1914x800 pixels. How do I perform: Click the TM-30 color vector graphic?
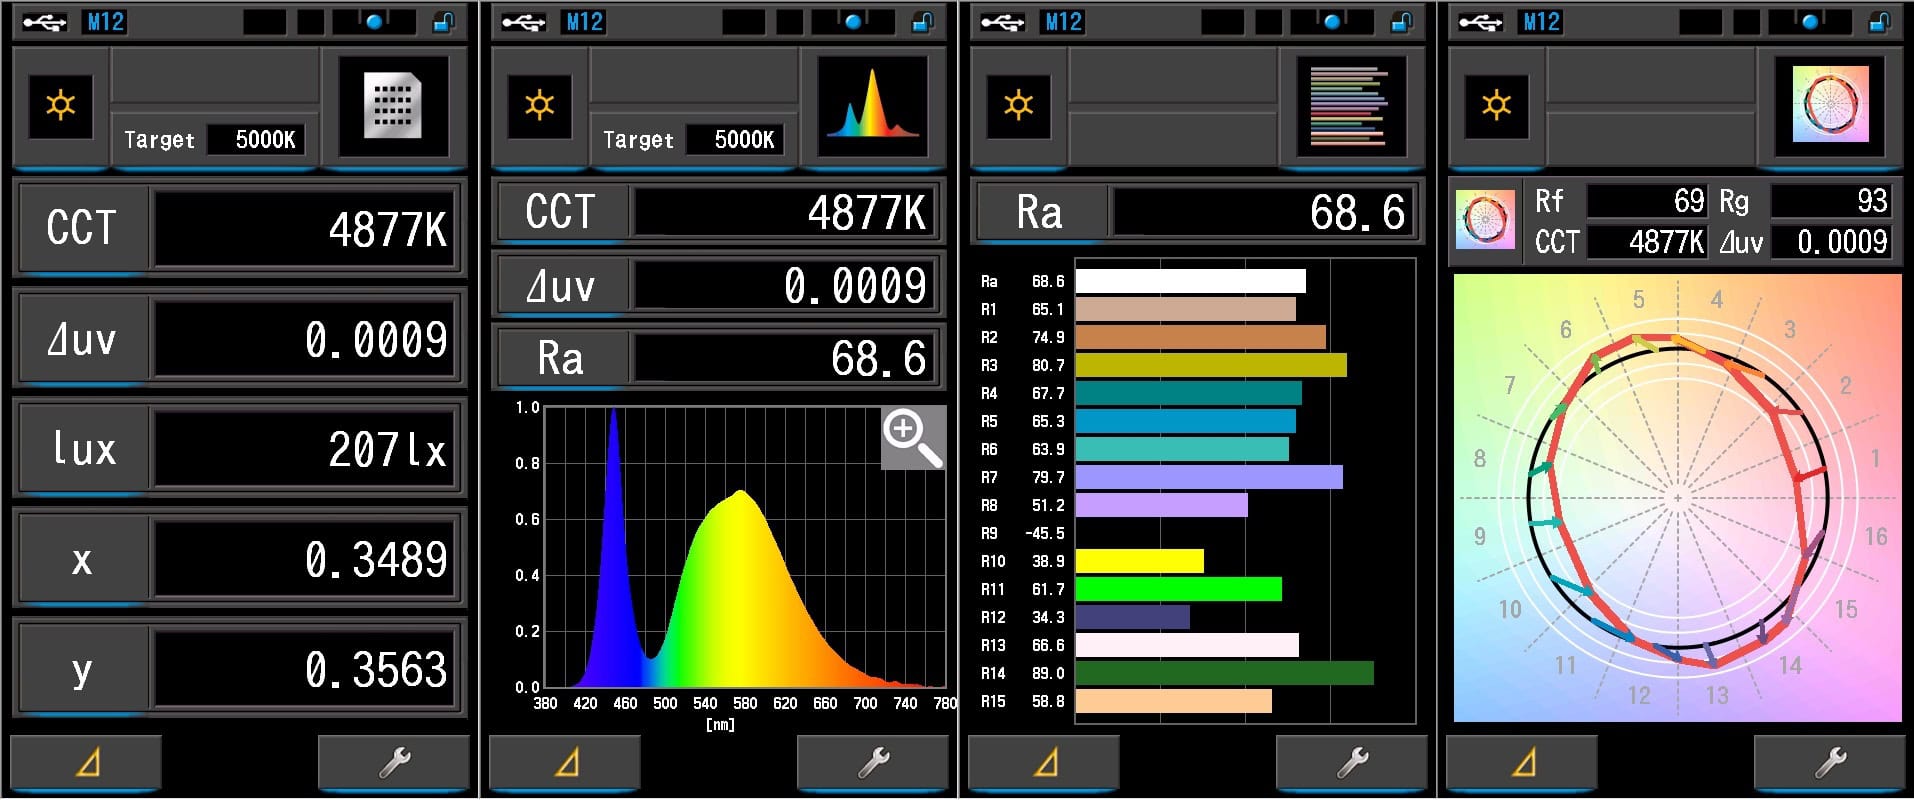[1677, 498]
